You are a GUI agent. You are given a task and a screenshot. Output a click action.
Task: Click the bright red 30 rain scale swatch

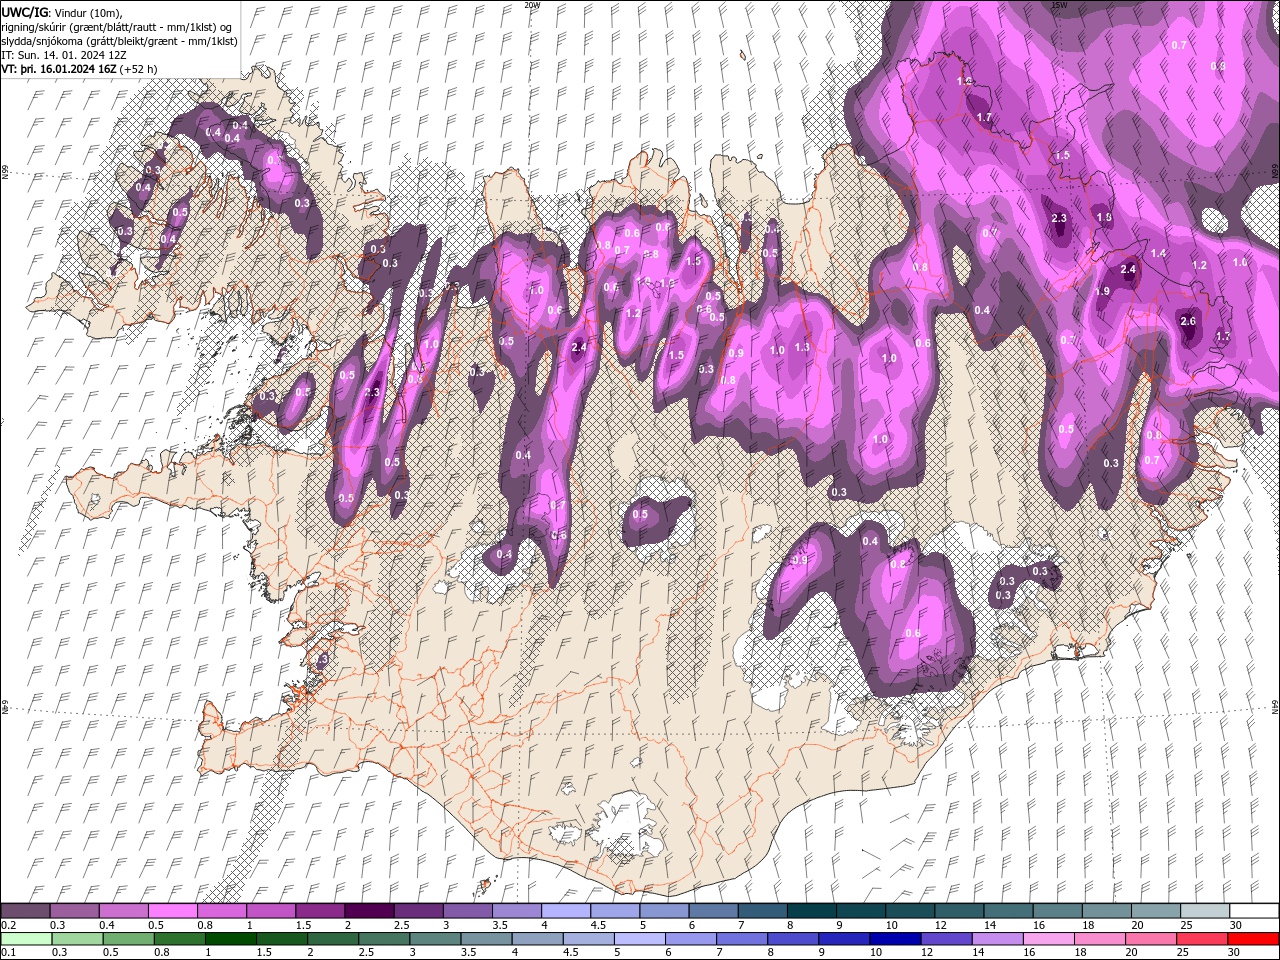click(1254, 938)
